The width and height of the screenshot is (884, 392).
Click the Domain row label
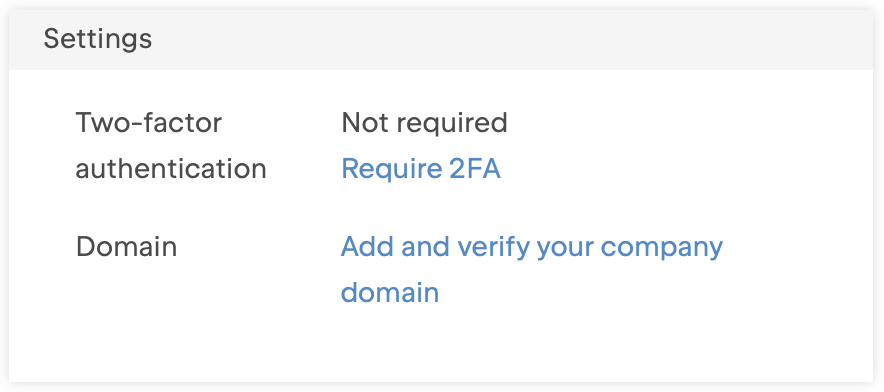(126, 246)
